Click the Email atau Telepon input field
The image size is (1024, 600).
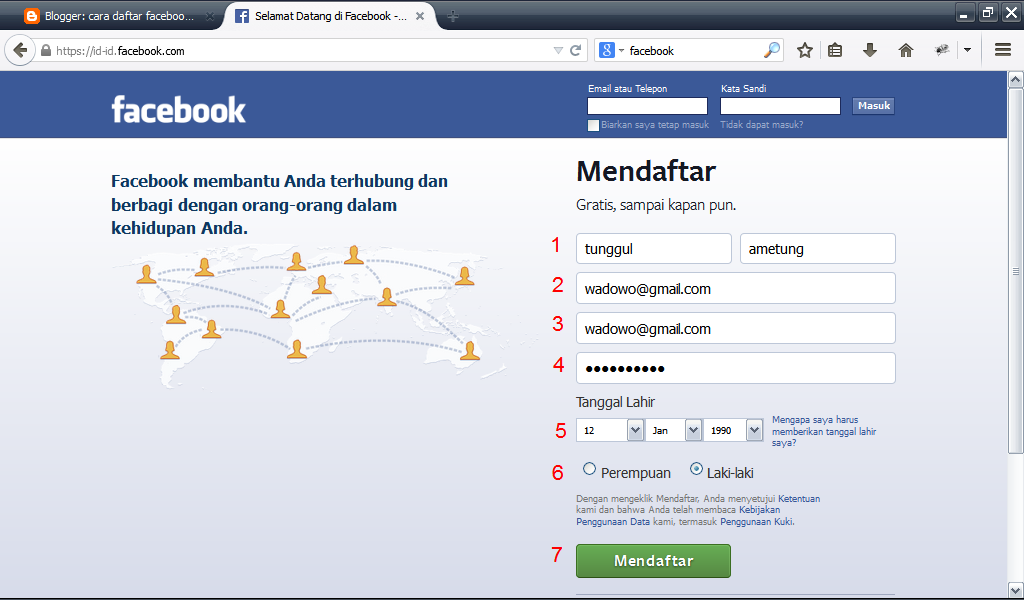point(647,105)
